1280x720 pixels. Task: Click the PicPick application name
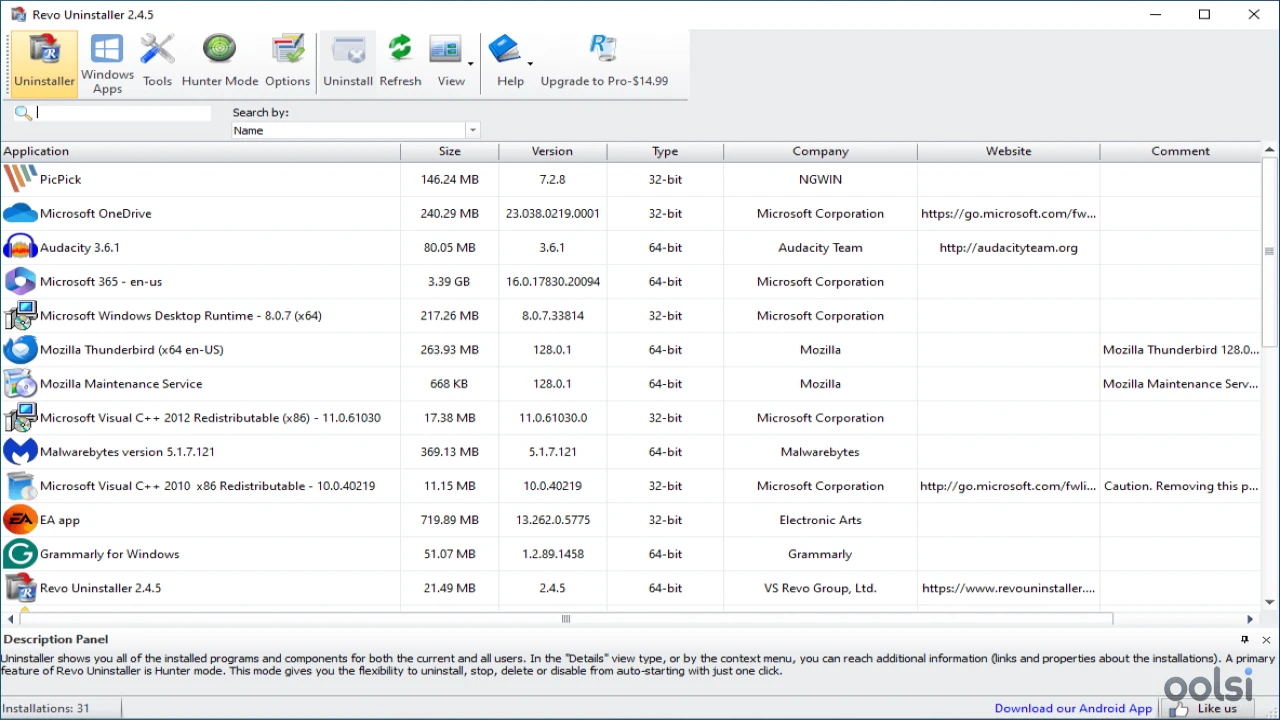click(60, 179)
